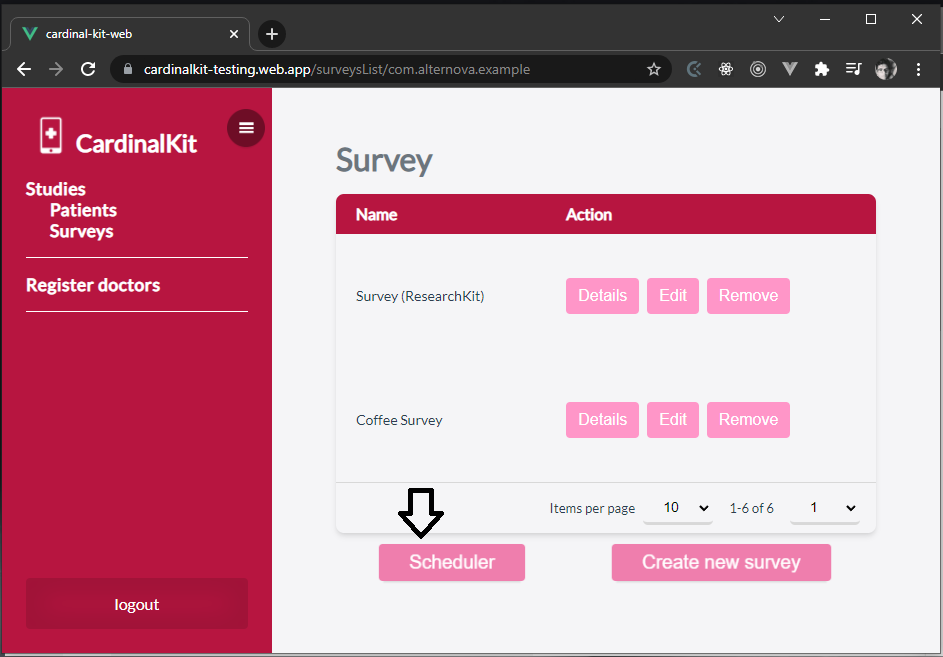
Task: Open the page number dropdown
Action: (825, 508)
